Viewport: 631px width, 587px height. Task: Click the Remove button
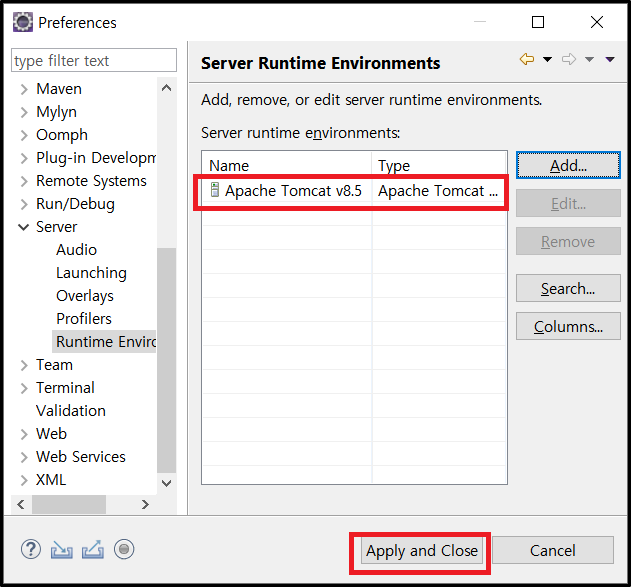[x=568, y=241]
